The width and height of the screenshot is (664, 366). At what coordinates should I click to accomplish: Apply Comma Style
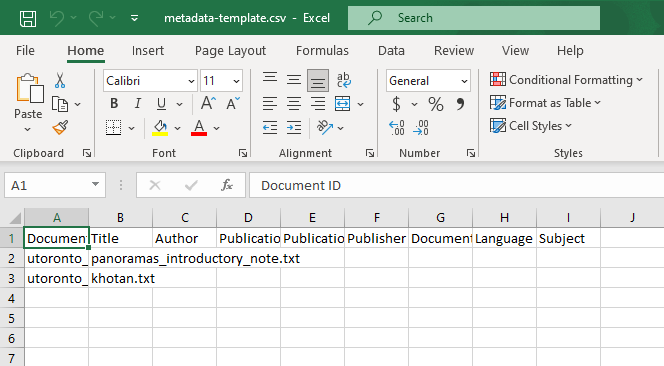tap(460, 104)
